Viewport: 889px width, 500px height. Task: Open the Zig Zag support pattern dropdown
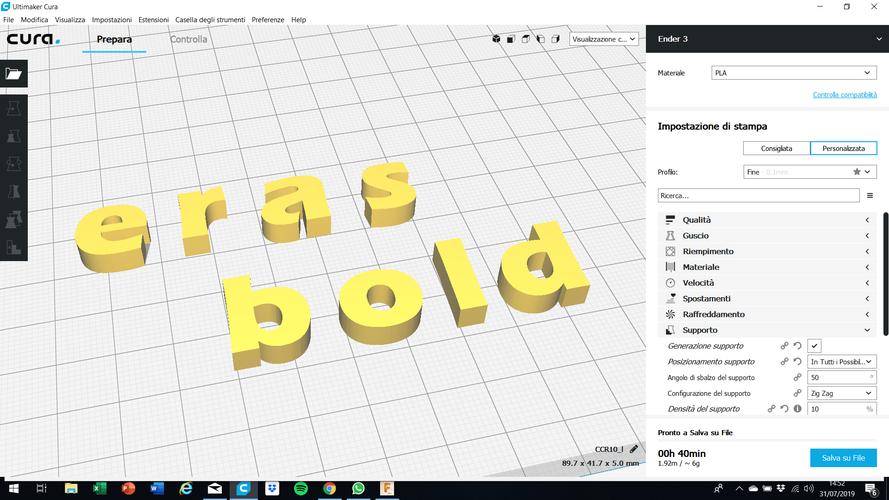pyautogui.click(x=841, y=393)
